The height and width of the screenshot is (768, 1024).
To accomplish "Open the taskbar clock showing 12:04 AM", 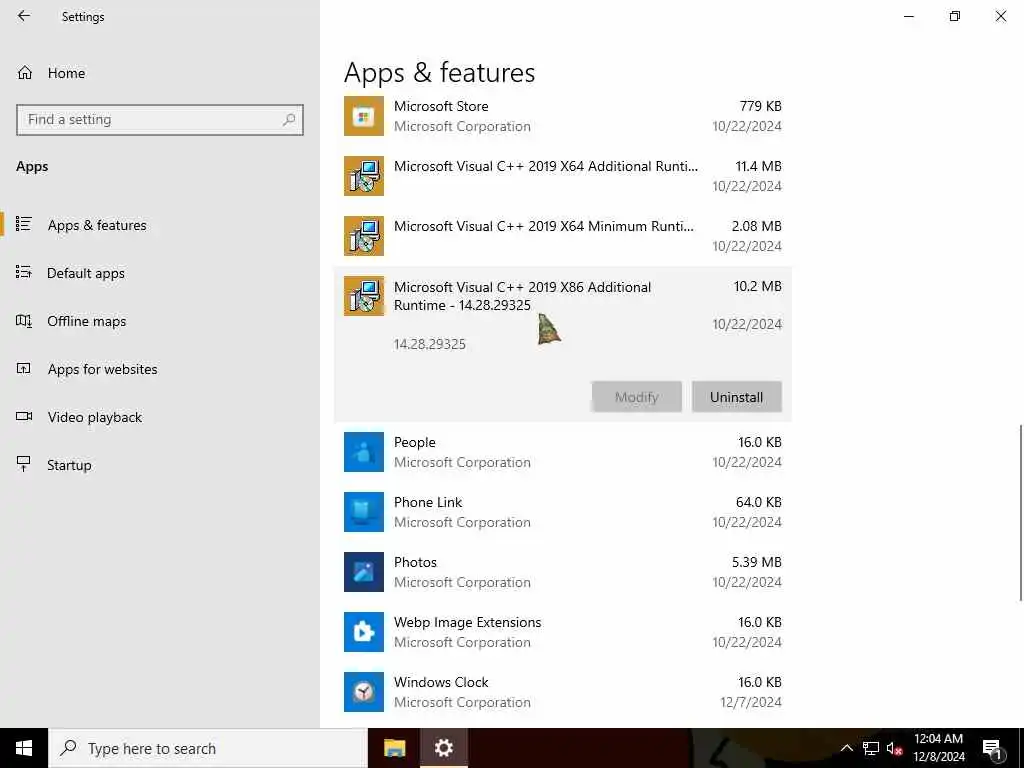I will pyautogui.click(x=938, y=748).
